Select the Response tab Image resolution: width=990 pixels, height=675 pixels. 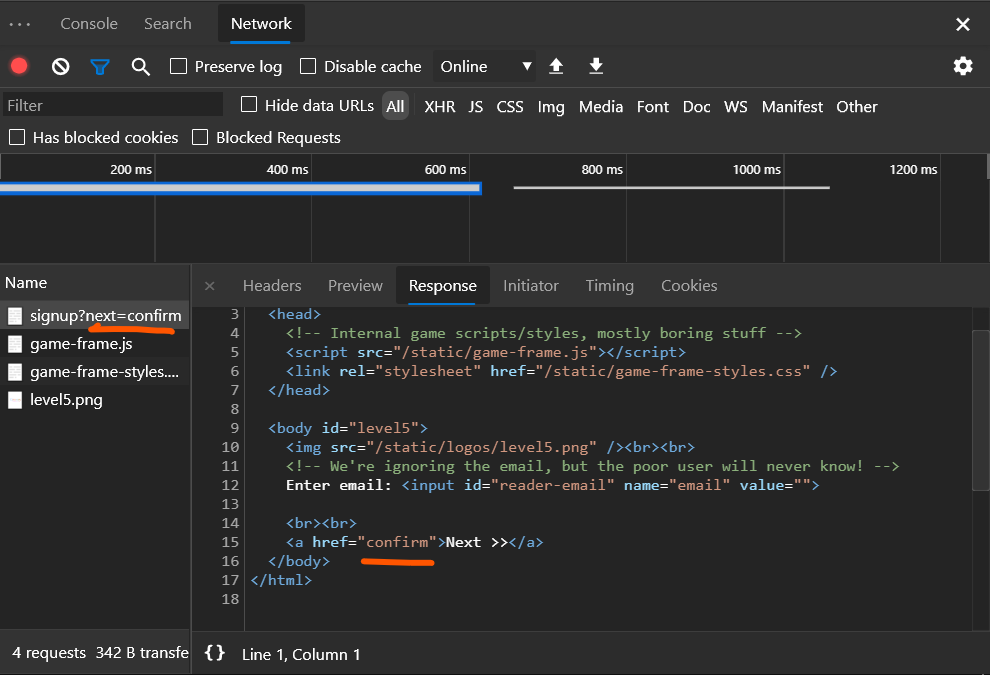[x=443, y=286]
